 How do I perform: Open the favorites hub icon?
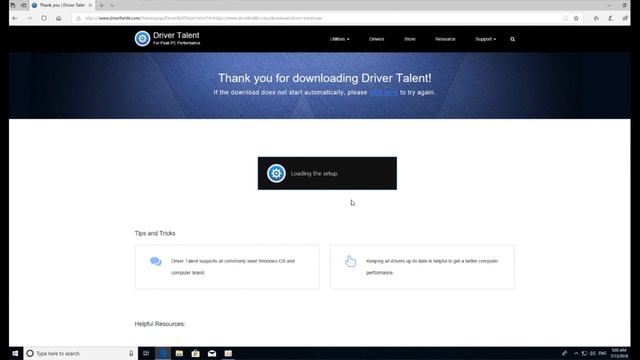(596, 18)
